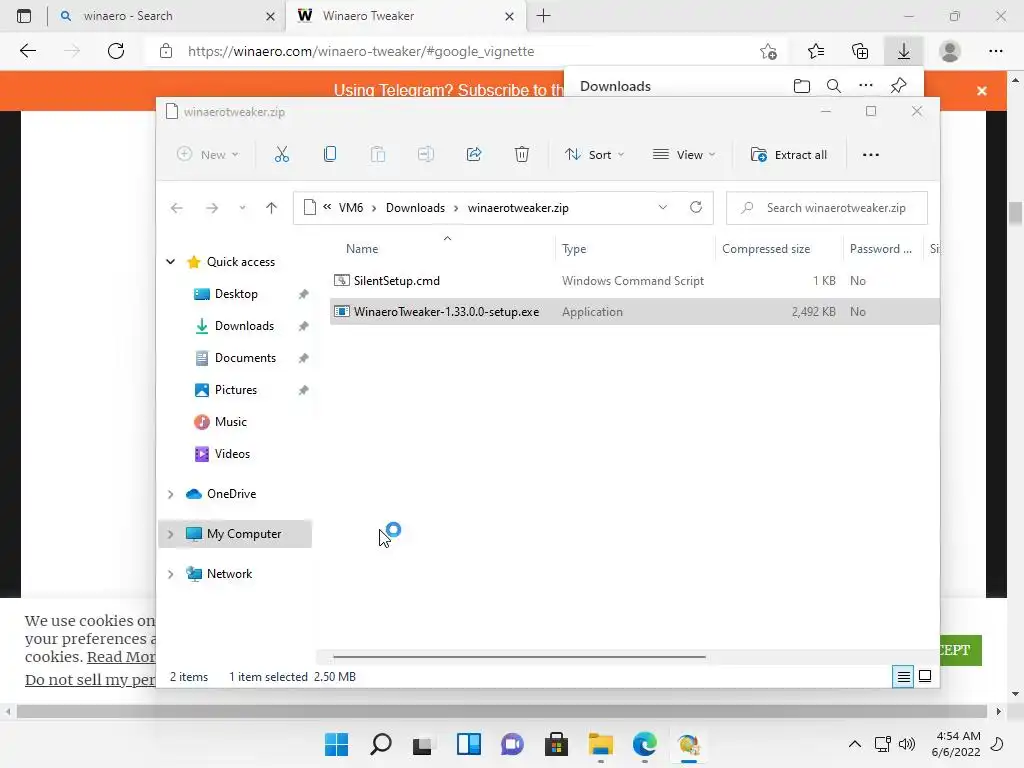Go back in Explorer navigation
The image size is (1024, 768).
(x=176, y=208)
